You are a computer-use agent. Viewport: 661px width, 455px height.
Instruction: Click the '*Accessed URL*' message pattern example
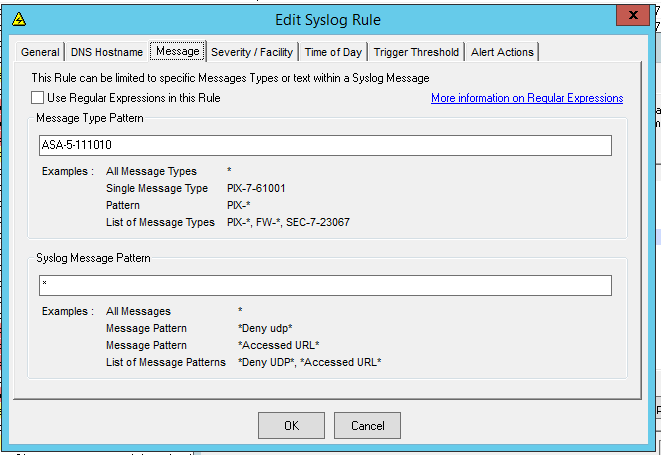[x=279, y=345]
